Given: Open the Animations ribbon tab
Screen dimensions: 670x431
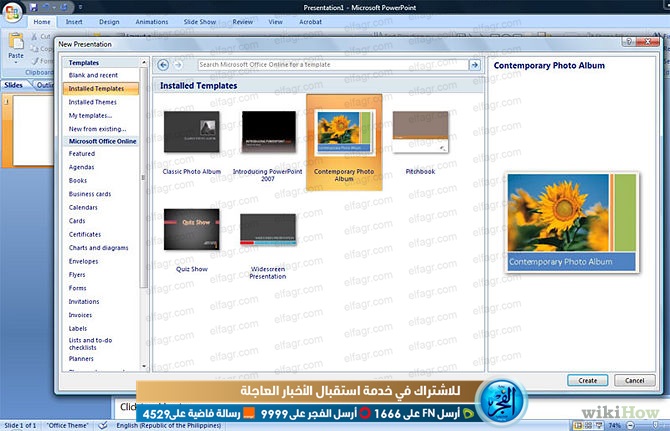Looking at the screenshot, I should click(152, 22).
